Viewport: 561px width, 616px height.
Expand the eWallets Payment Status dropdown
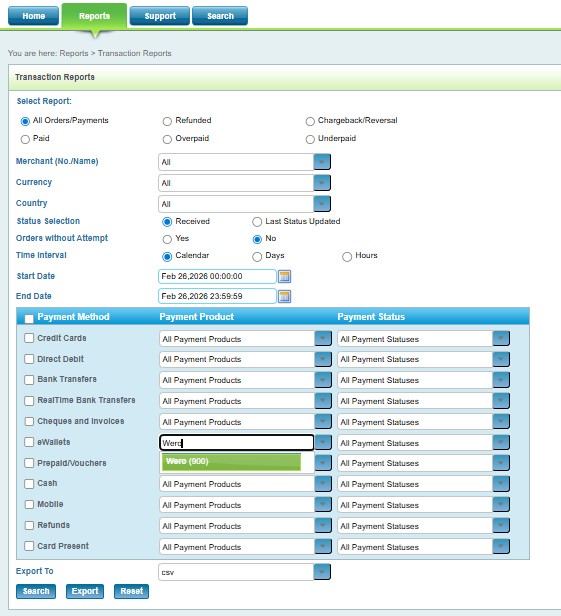coord(501,442)
